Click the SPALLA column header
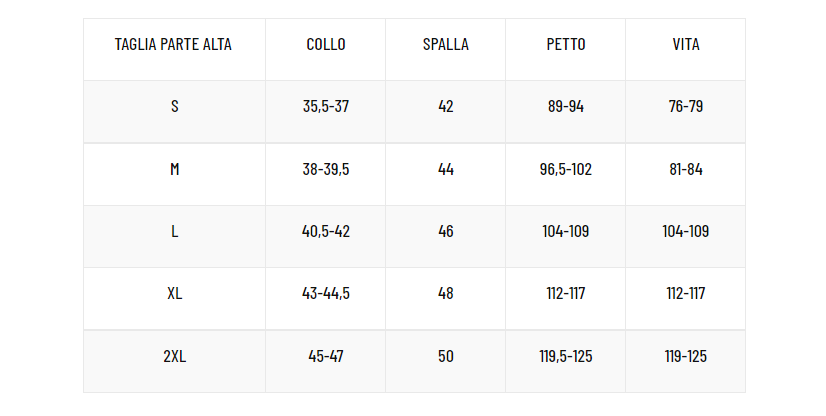The image size is (826, 416). 446,44
